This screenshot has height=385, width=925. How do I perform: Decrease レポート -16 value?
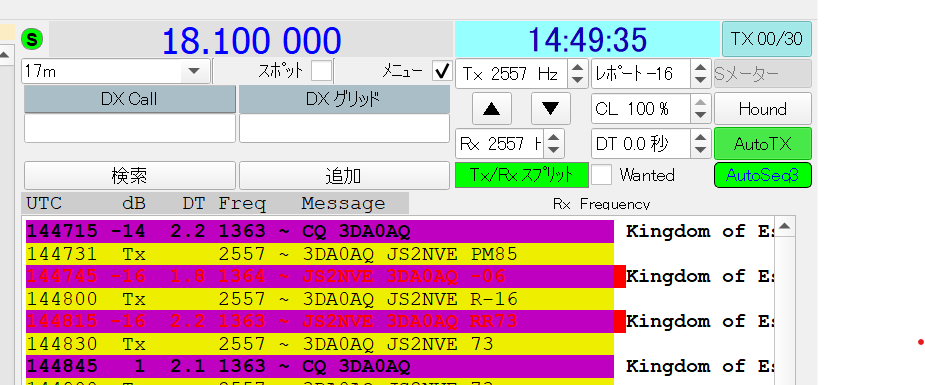click(700, 80)
